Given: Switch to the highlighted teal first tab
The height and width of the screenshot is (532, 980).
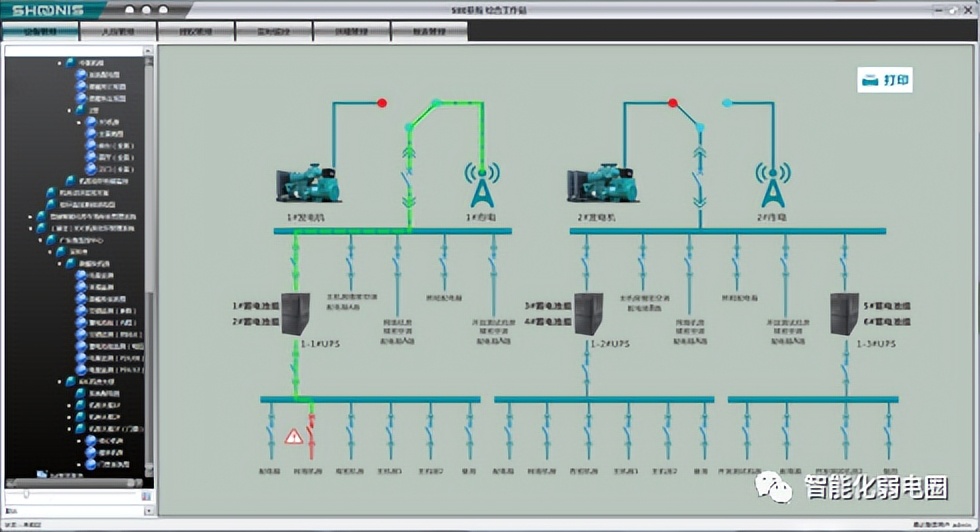Looking at the screenshot, I should (x=41, y=31).
